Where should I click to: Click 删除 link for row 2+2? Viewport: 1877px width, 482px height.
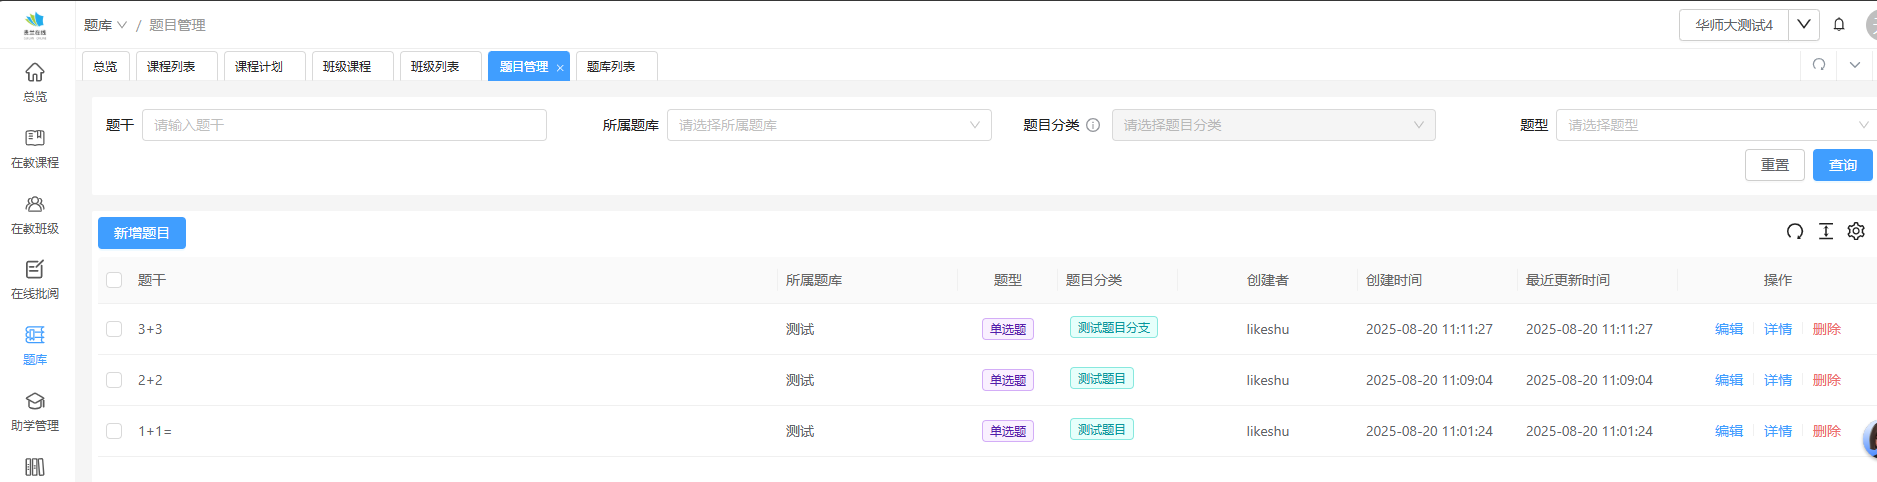click(1826, 380)
